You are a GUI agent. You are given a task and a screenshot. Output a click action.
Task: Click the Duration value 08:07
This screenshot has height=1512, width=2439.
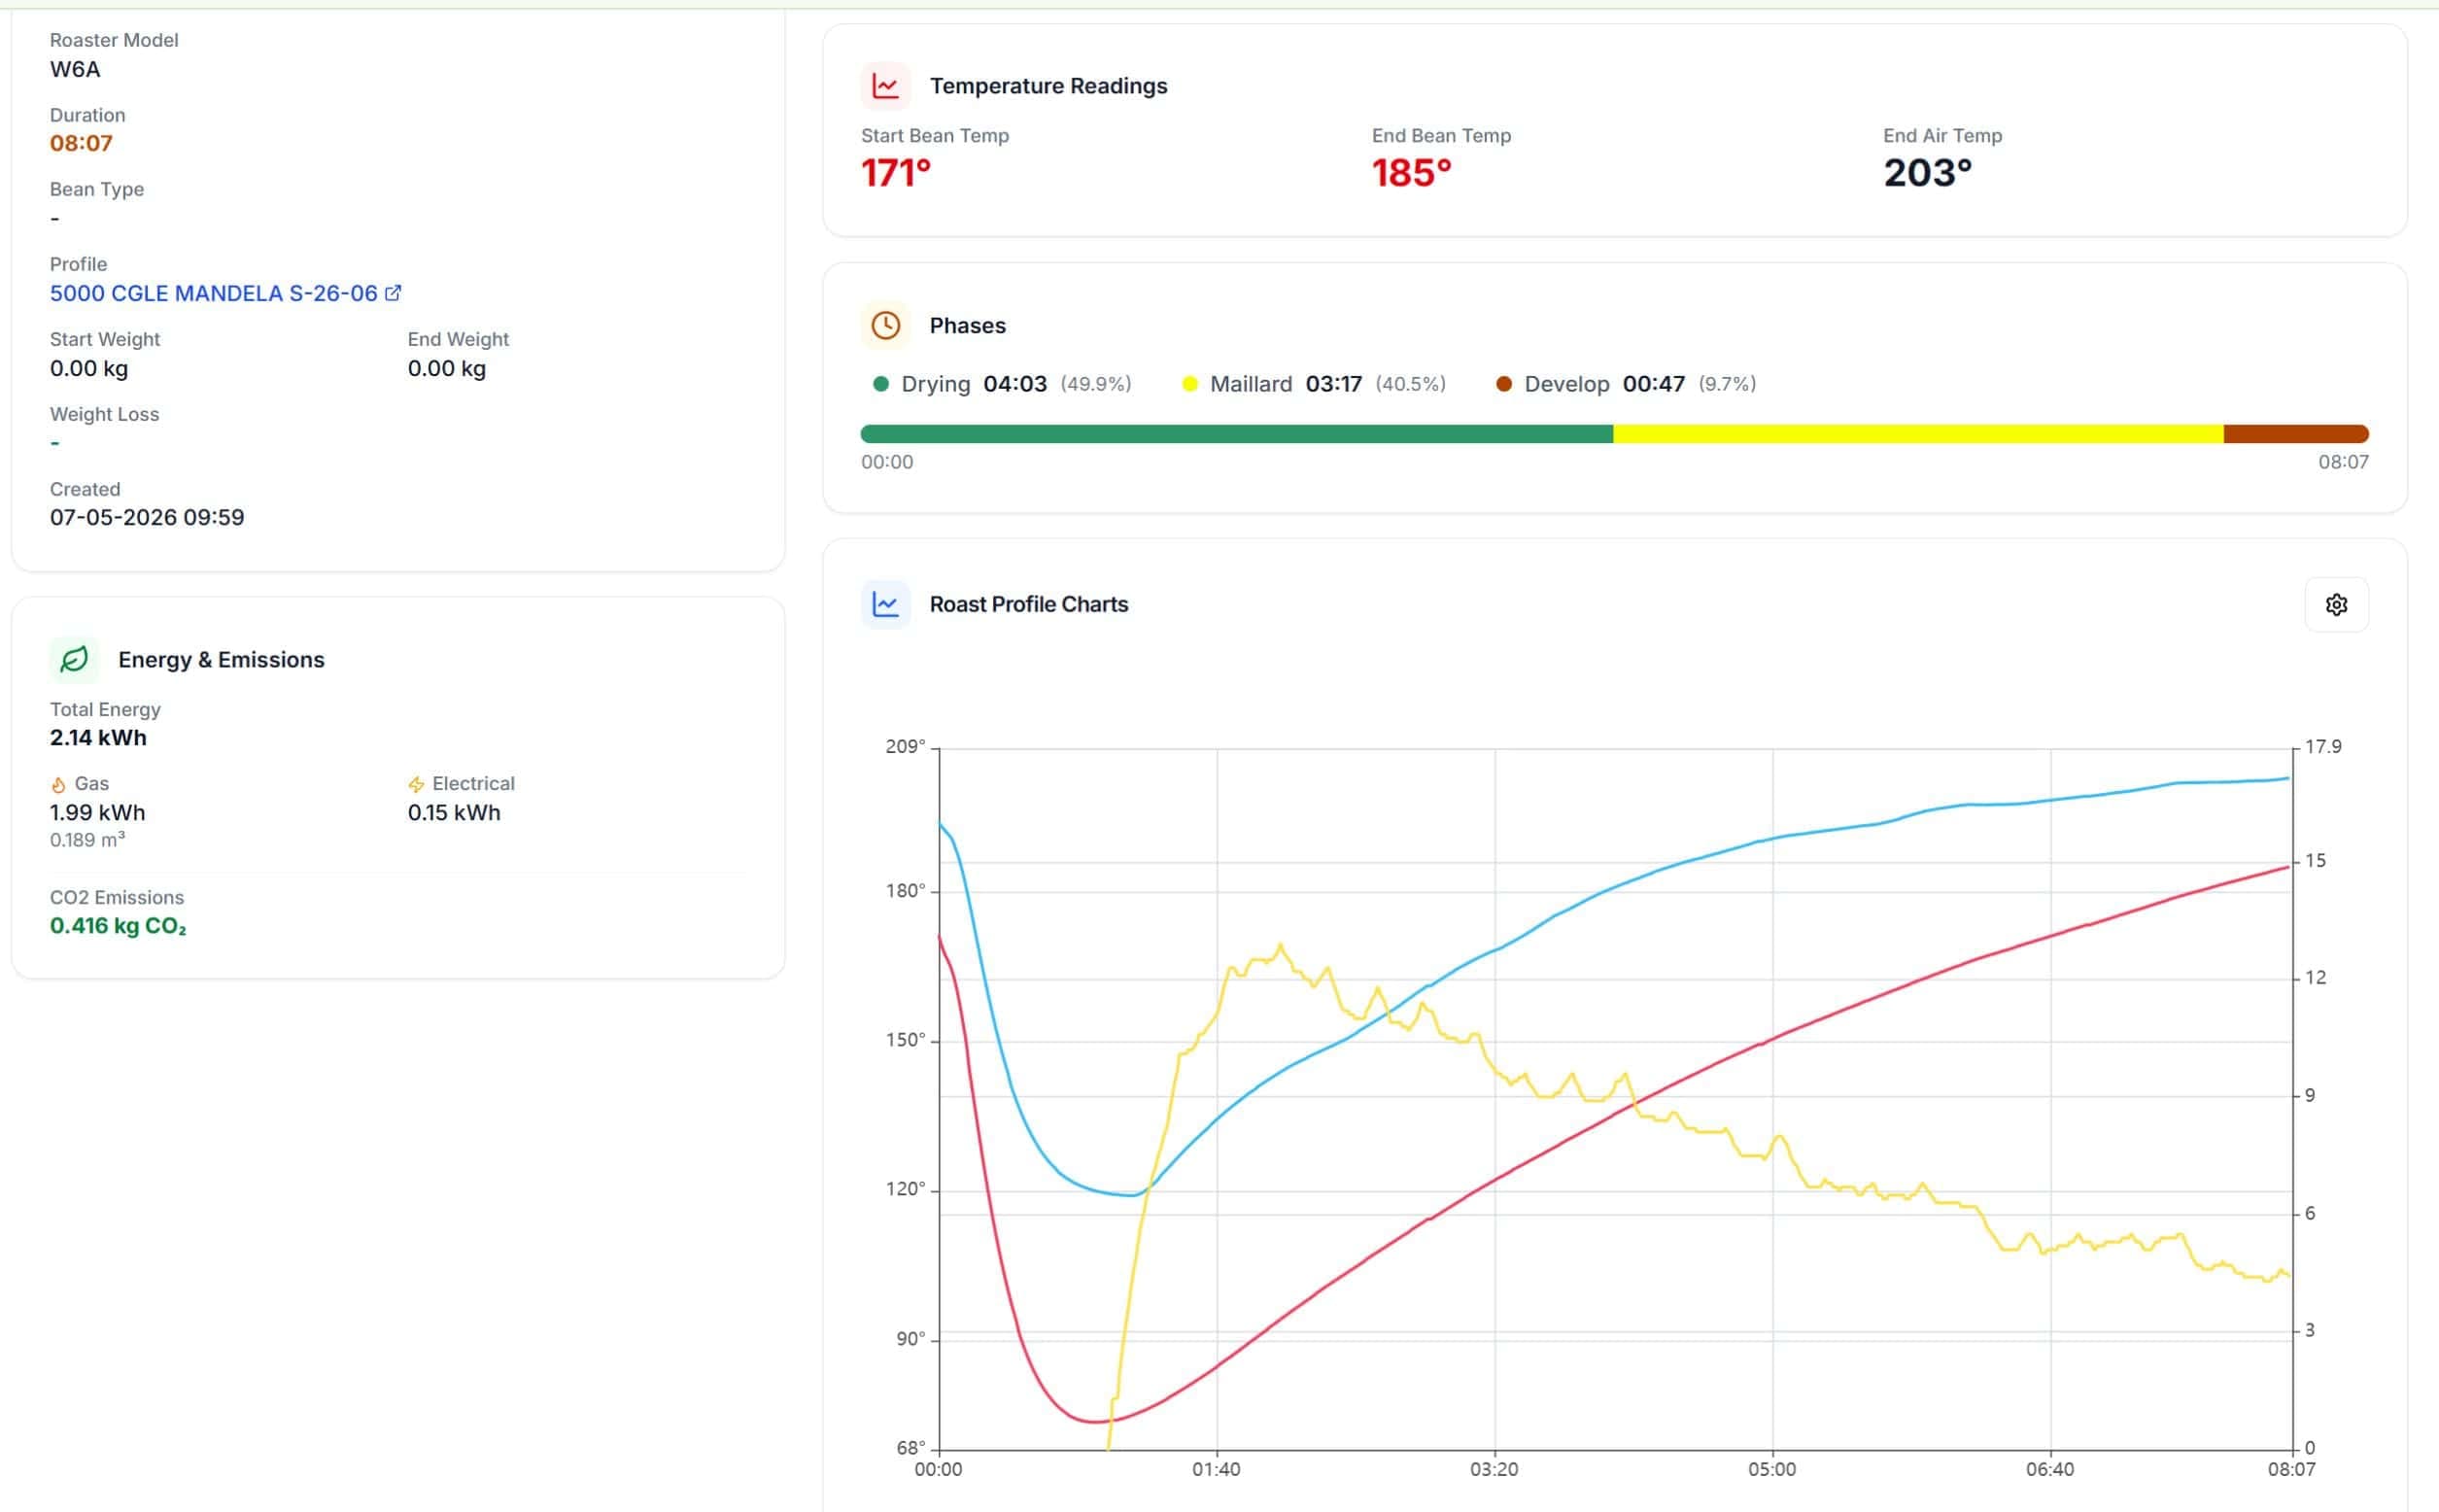[81, 143]
